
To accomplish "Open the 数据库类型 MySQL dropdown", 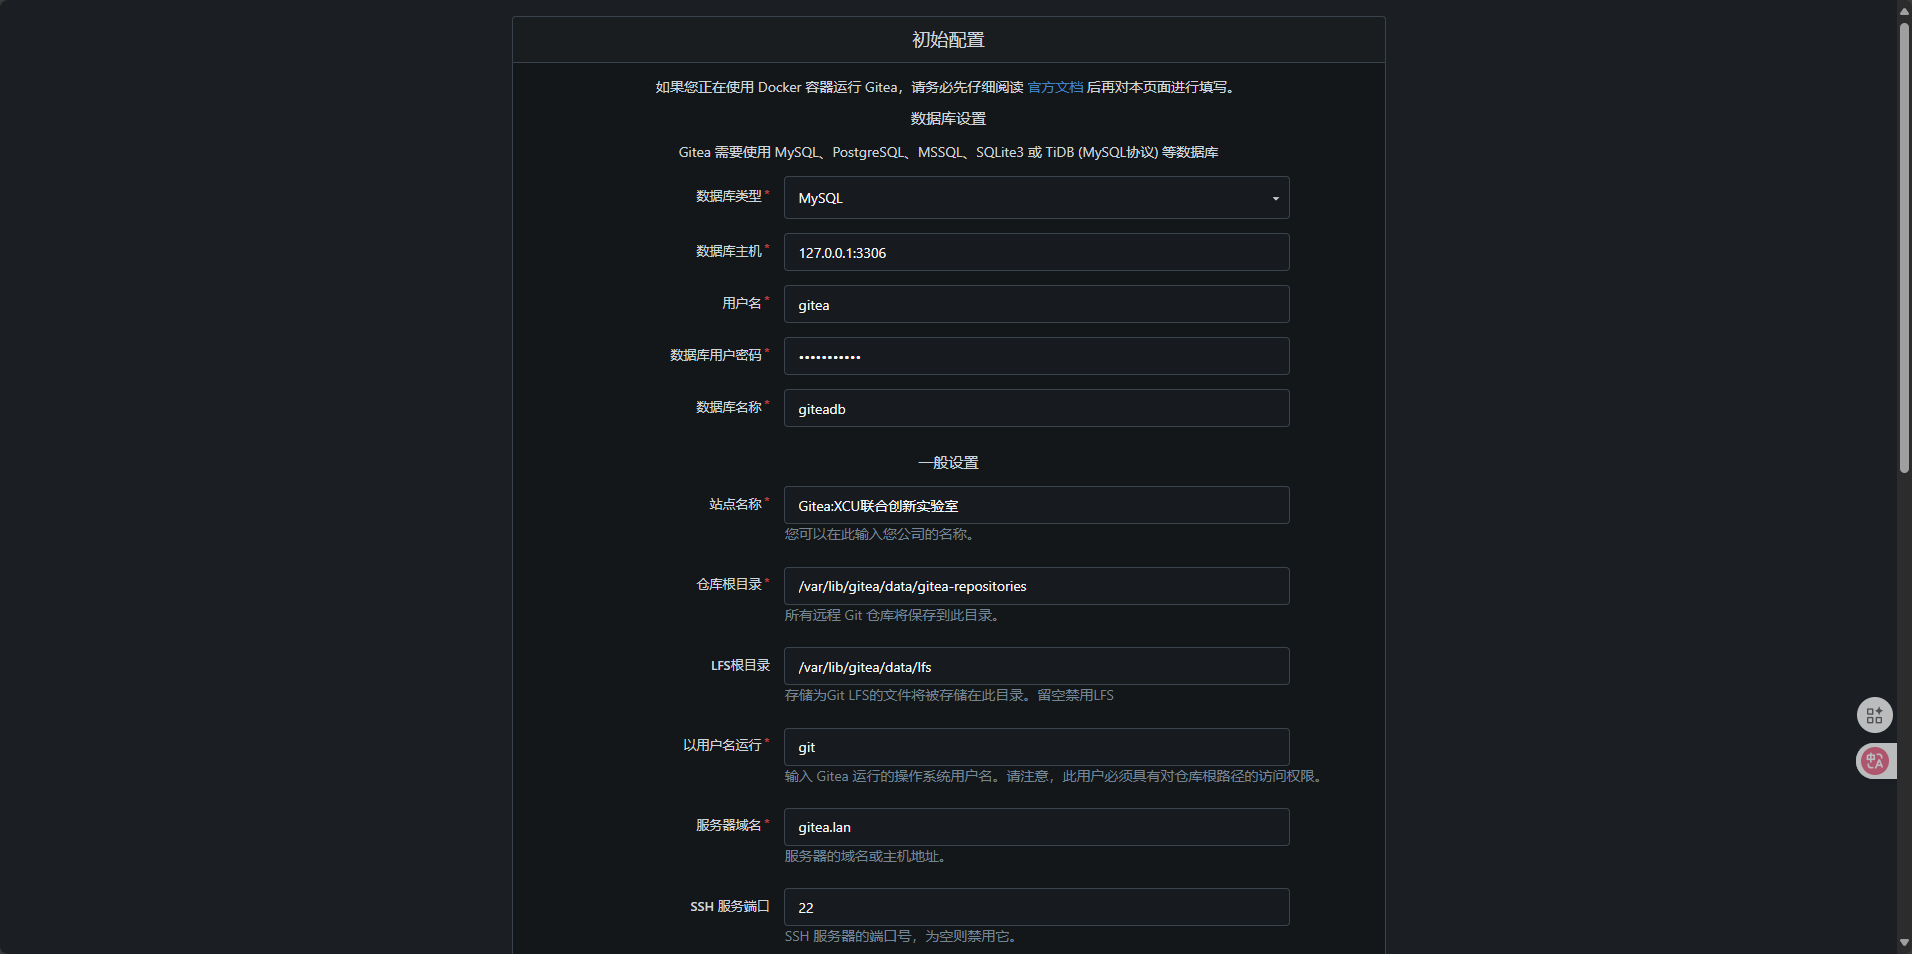I will coord(1036,198).
